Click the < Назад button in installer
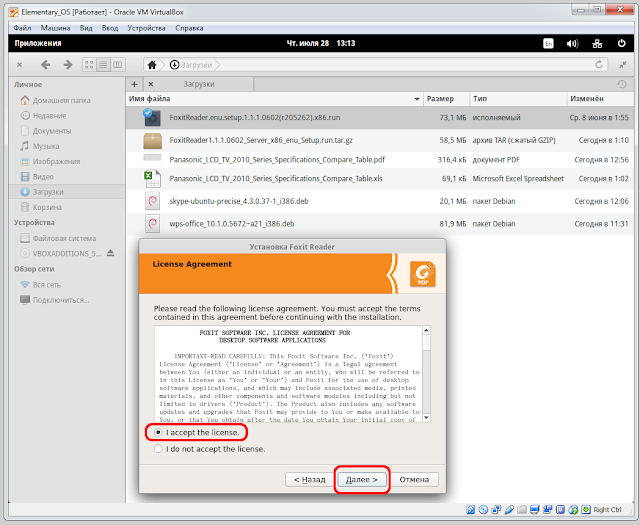 coord(309,480)
